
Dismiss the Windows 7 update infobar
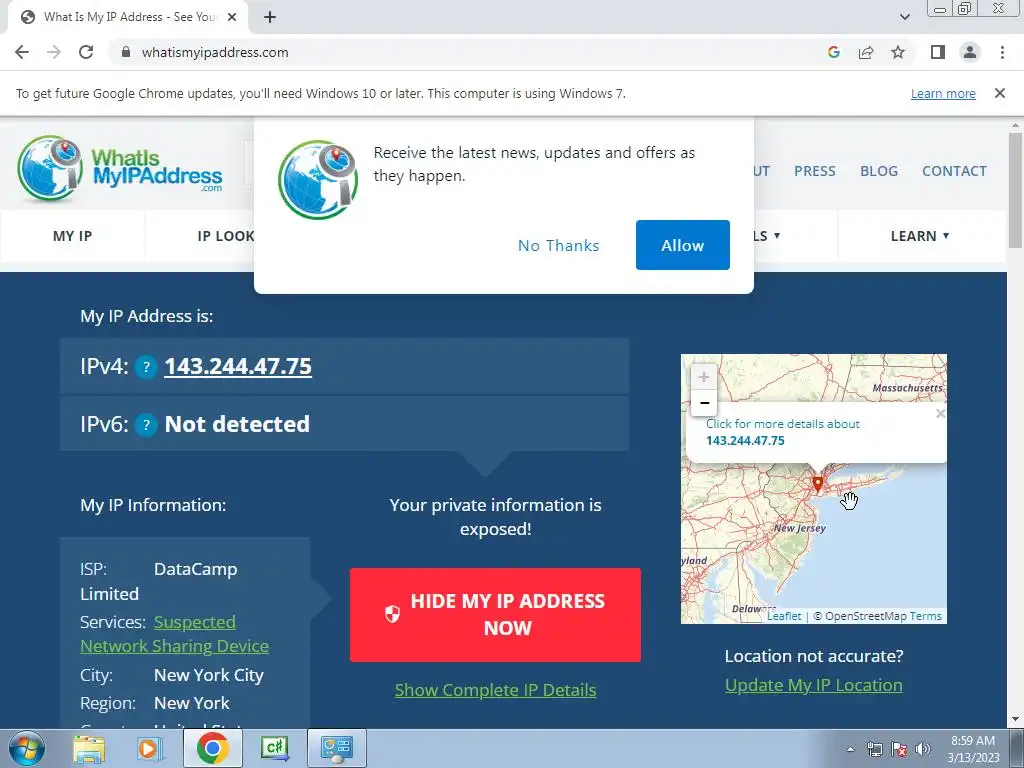tap(999, 93)
